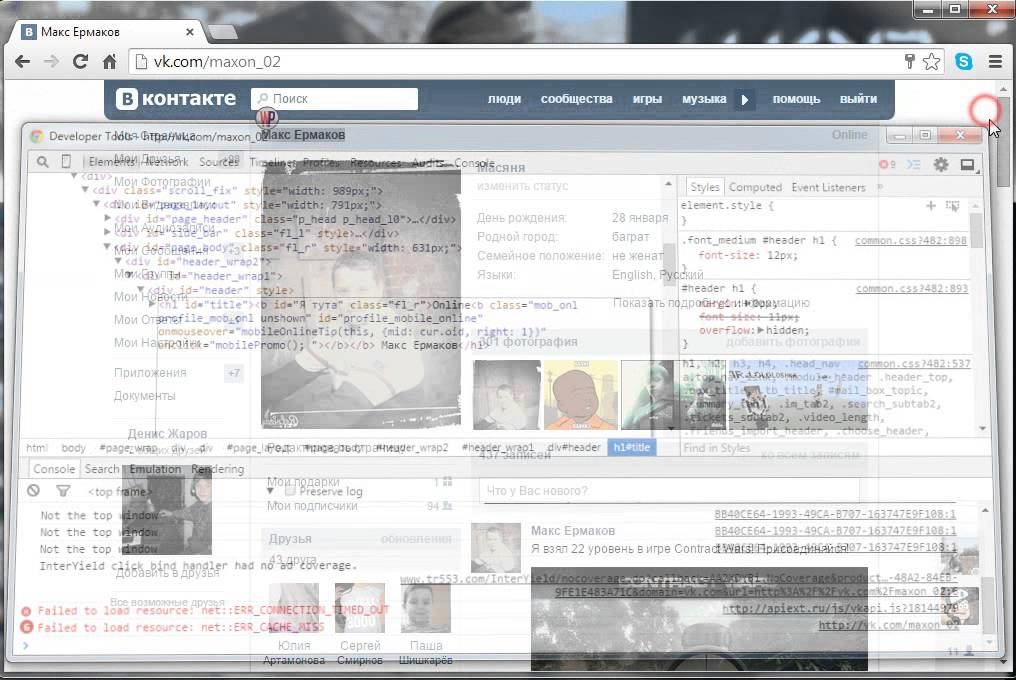The image size is (1016, 680).
Task: Open музыка in the VK header
Action: coord(704,99)
